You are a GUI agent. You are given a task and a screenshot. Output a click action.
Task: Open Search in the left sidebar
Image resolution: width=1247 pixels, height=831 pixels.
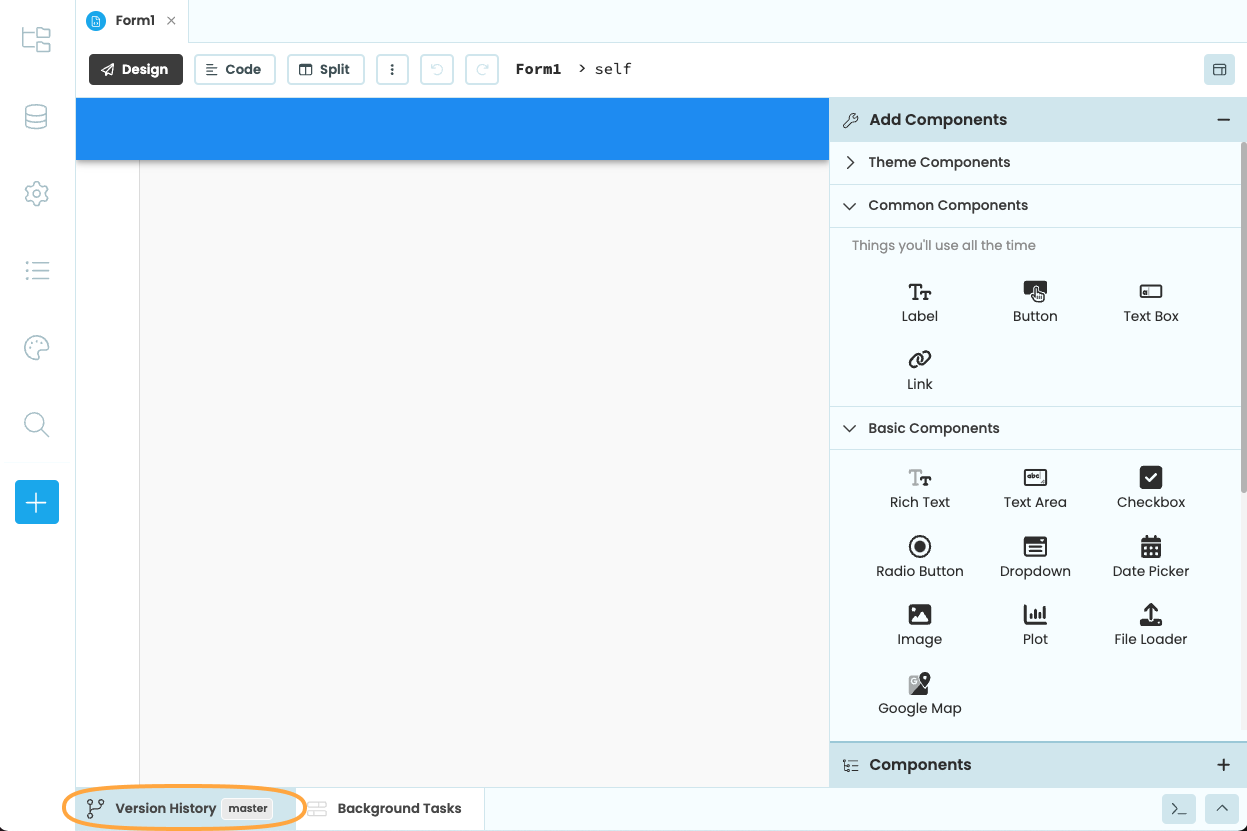click(36, 424)
